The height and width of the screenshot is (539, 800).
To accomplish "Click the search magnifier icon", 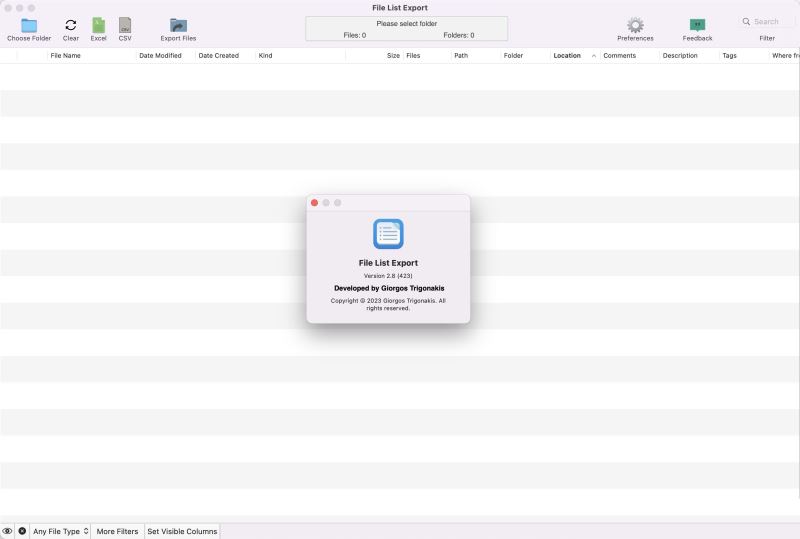I will point(746,21).
